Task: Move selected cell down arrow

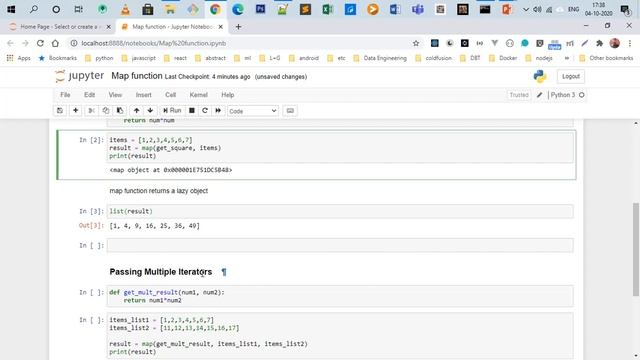Action: pos(150,111)
